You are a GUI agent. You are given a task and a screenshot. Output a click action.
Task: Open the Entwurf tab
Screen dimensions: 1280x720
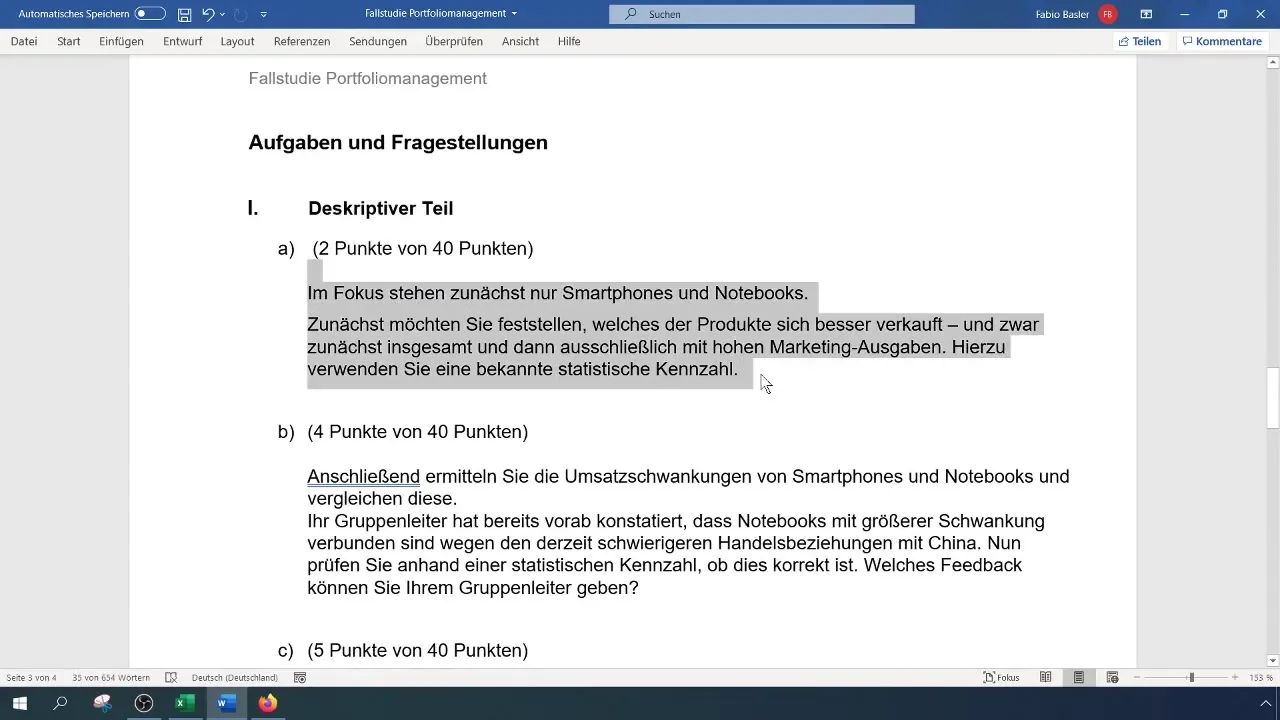coord(182,41)
